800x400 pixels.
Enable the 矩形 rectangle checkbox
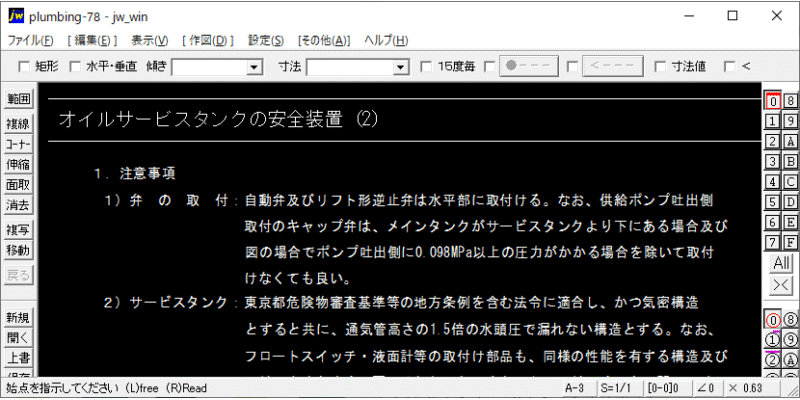click(x=24, y=66)
